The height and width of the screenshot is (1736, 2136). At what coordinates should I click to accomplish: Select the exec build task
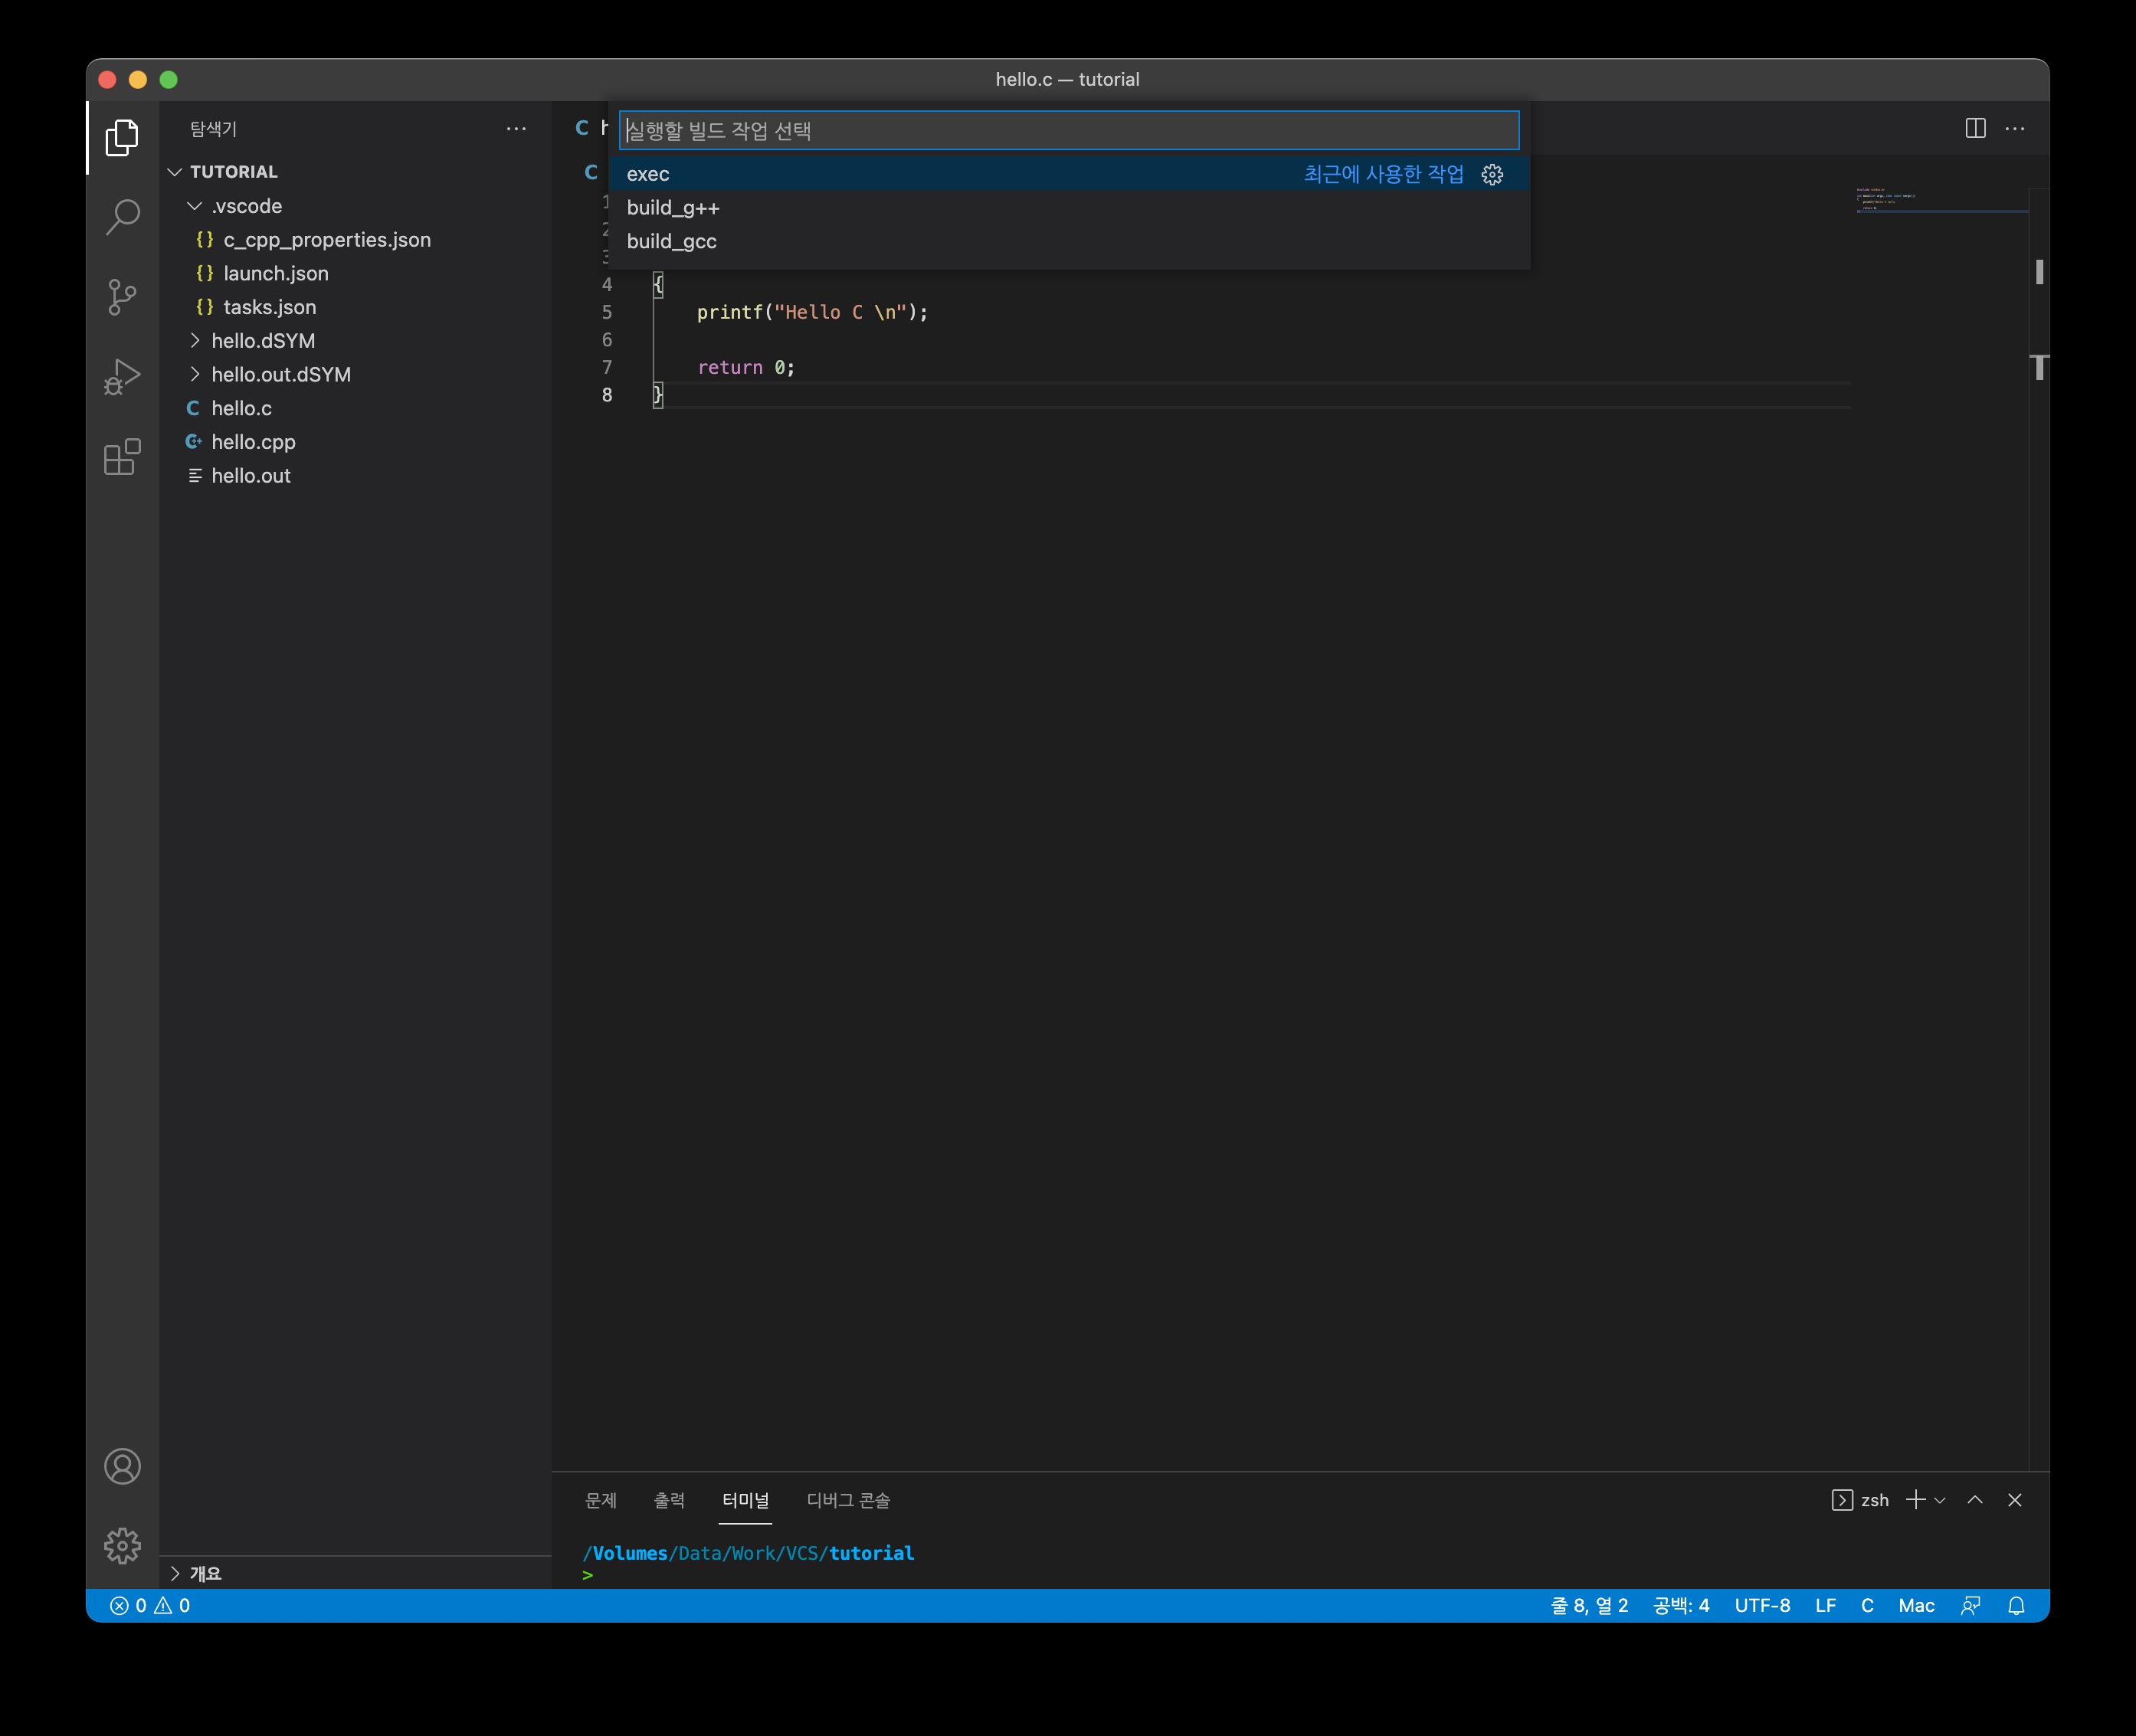coord(1069,174)
